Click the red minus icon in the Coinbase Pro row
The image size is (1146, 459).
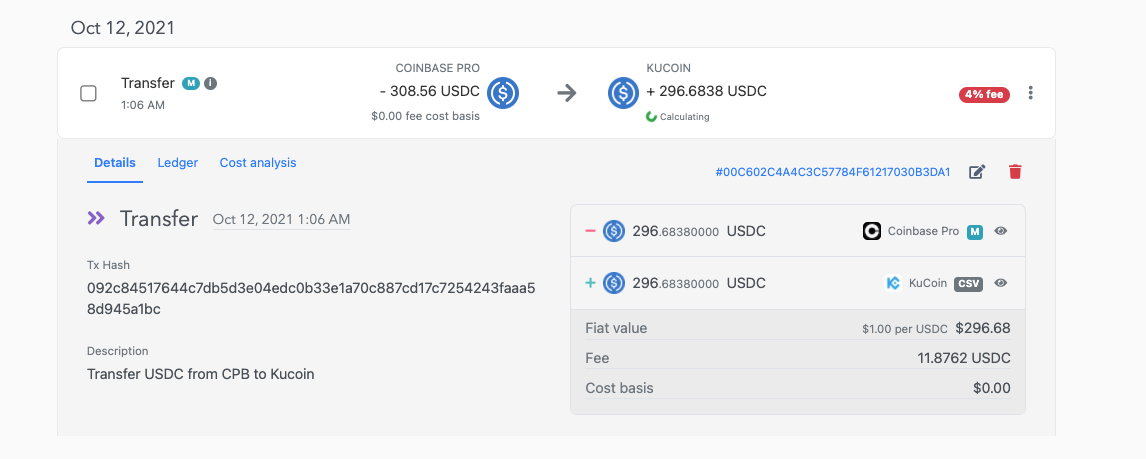tap(591, 231)
